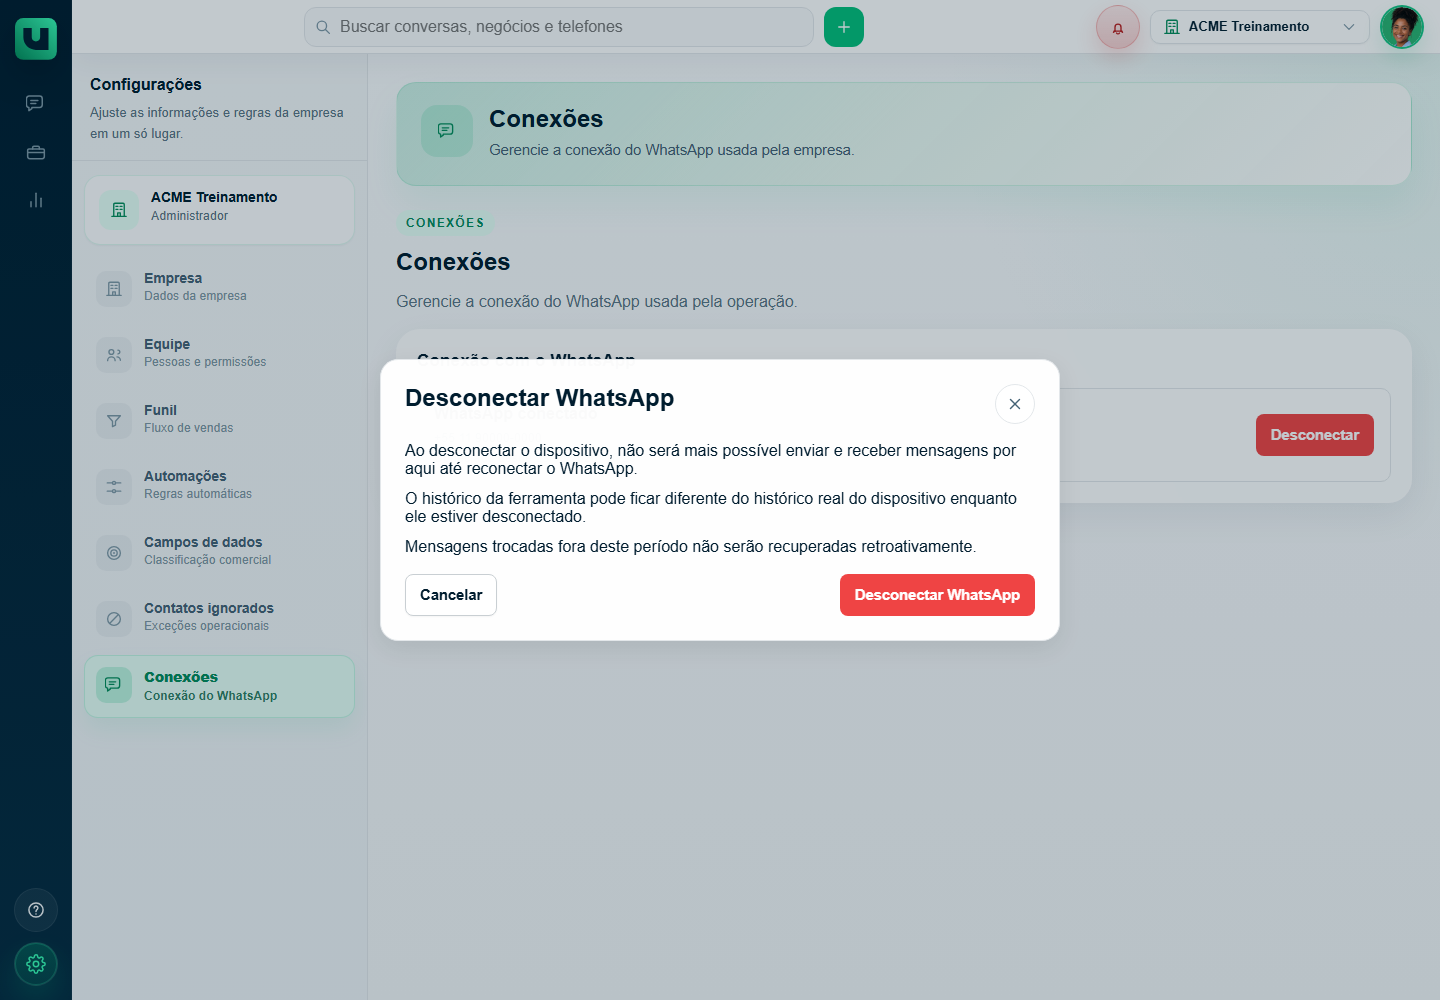
Task: Focus the Buscar conversas search field
Action: (x=559, y=27)
